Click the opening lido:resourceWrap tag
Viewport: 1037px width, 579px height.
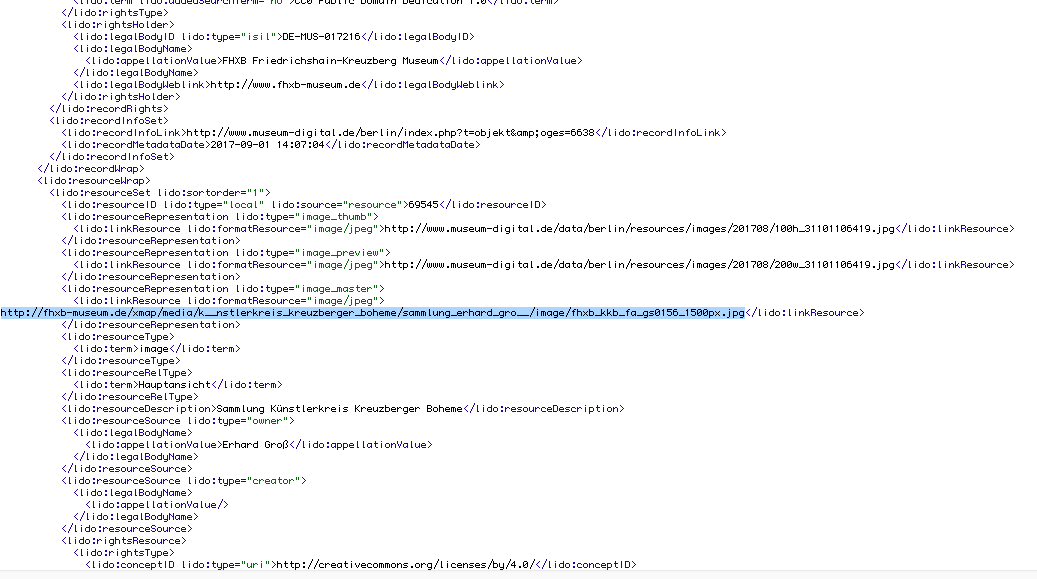[93, 181]
